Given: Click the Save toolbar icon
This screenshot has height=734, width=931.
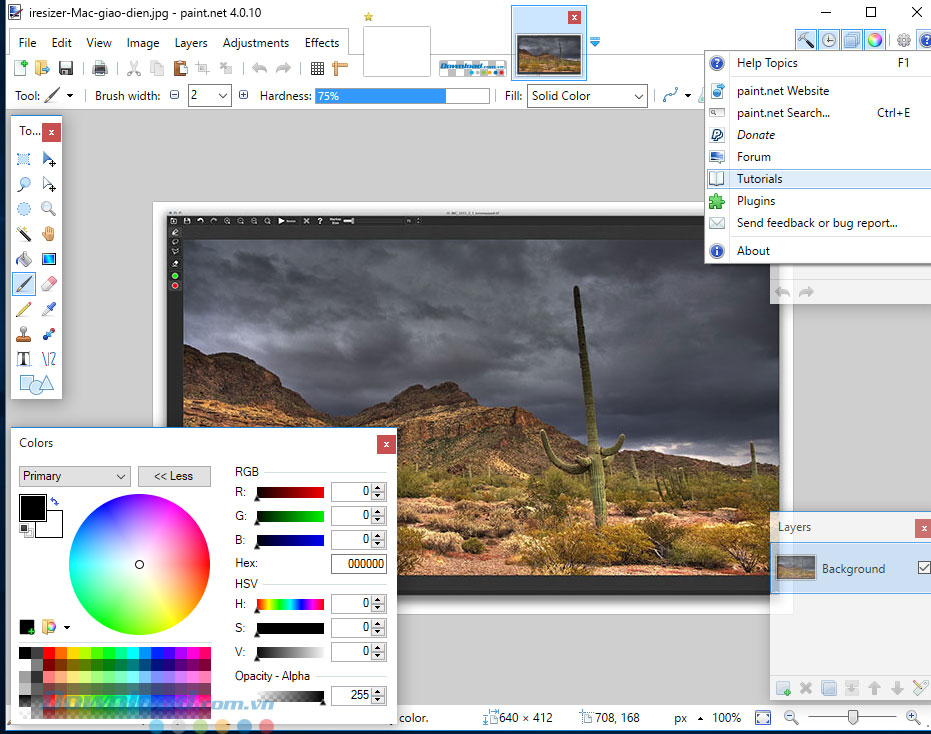Looking at the screenshot, I should pyautogui.click(x=66, y=68).
